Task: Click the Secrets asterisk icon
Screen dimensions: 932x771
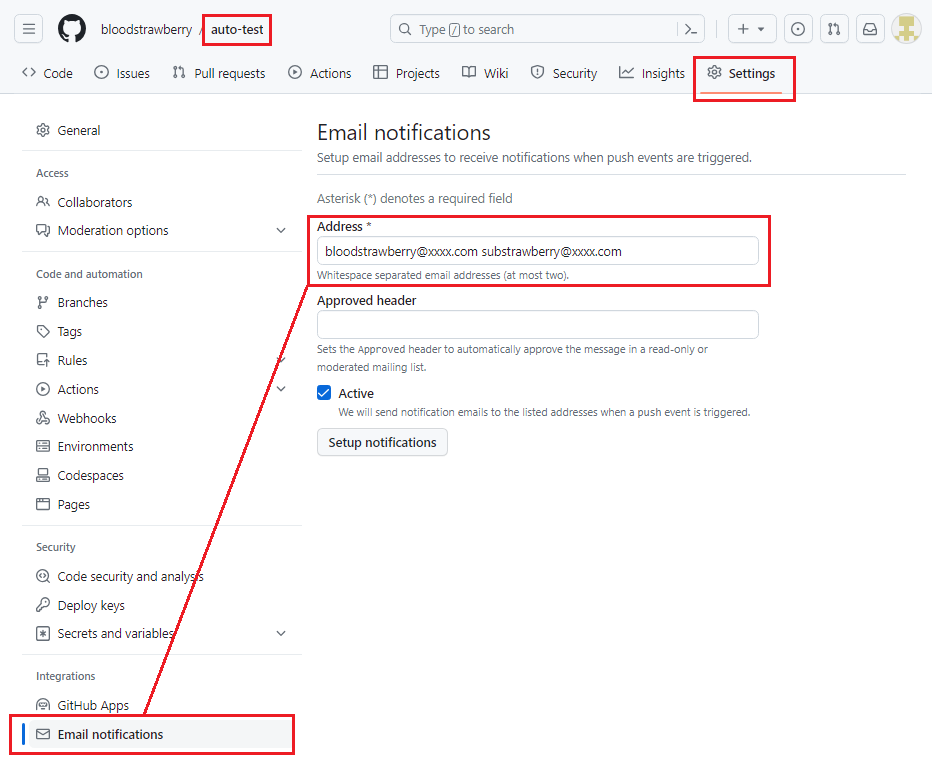Action: [43, 634]
